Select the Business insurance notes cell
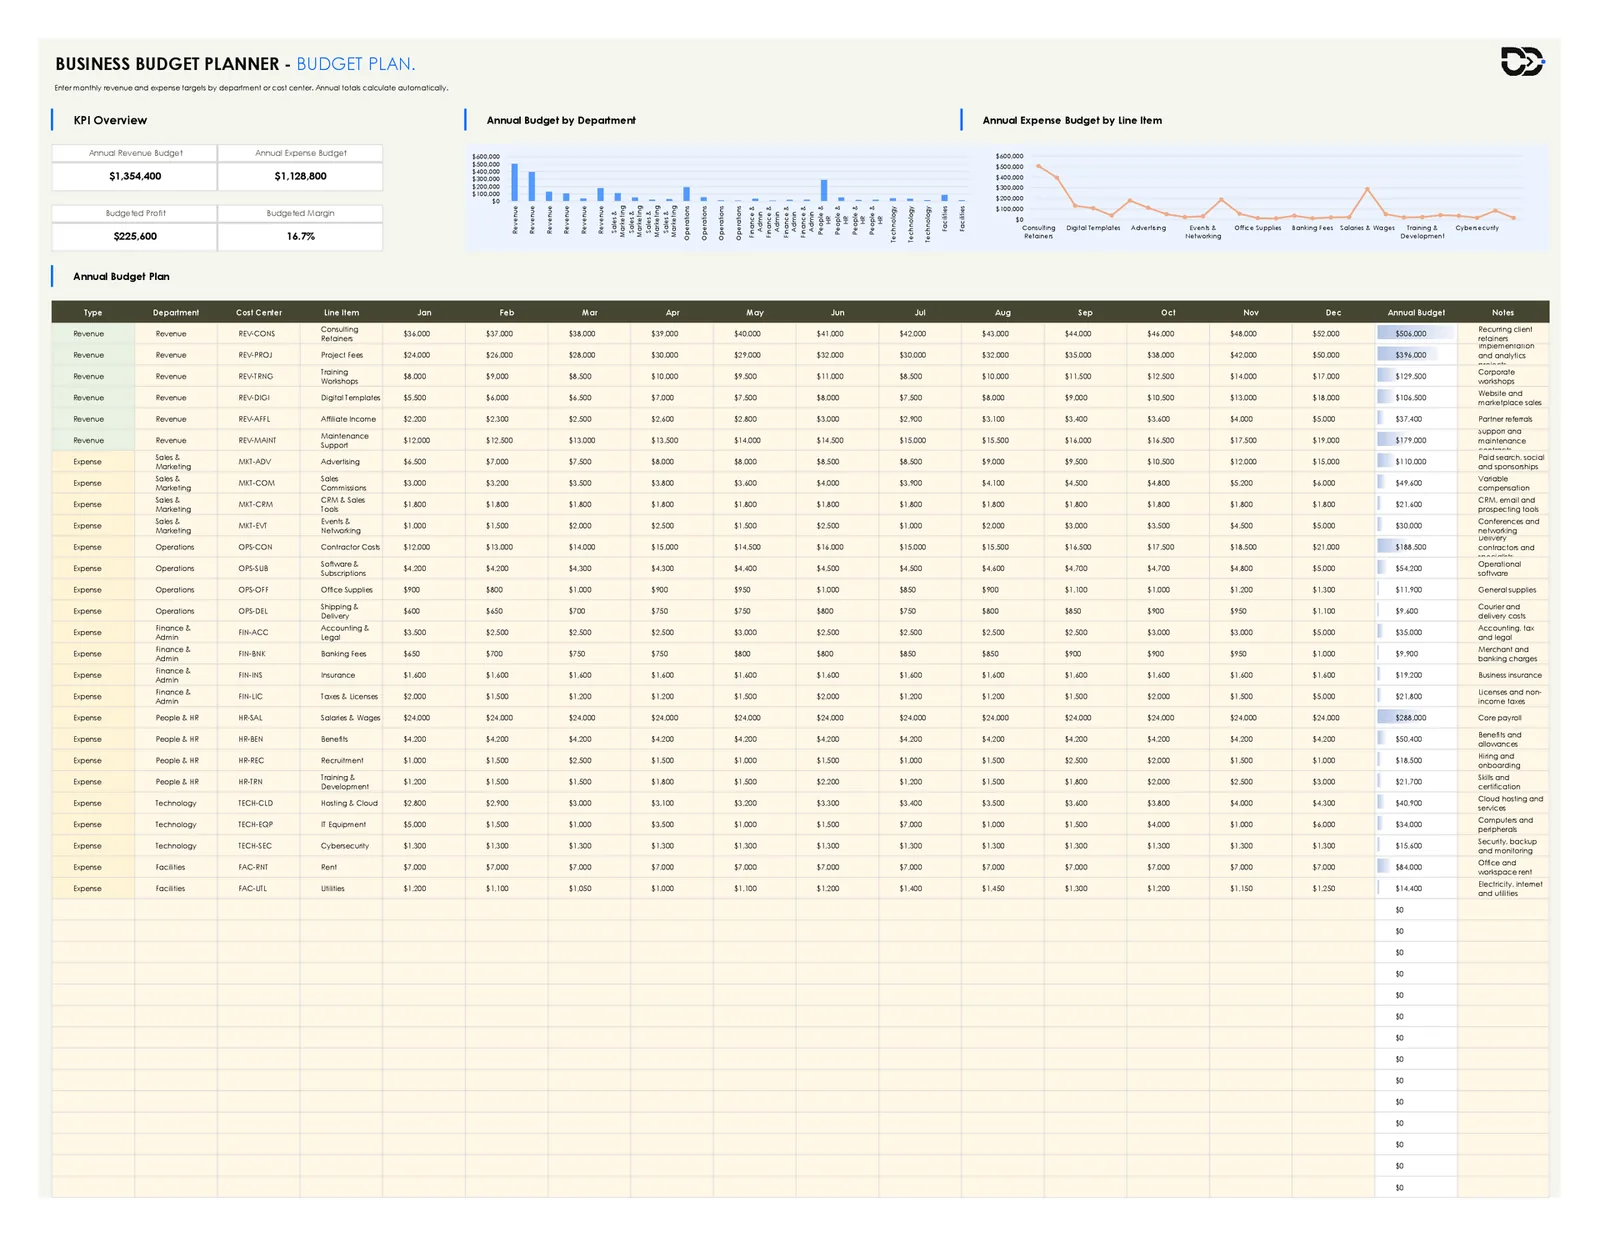 (x=1503, y=675)
